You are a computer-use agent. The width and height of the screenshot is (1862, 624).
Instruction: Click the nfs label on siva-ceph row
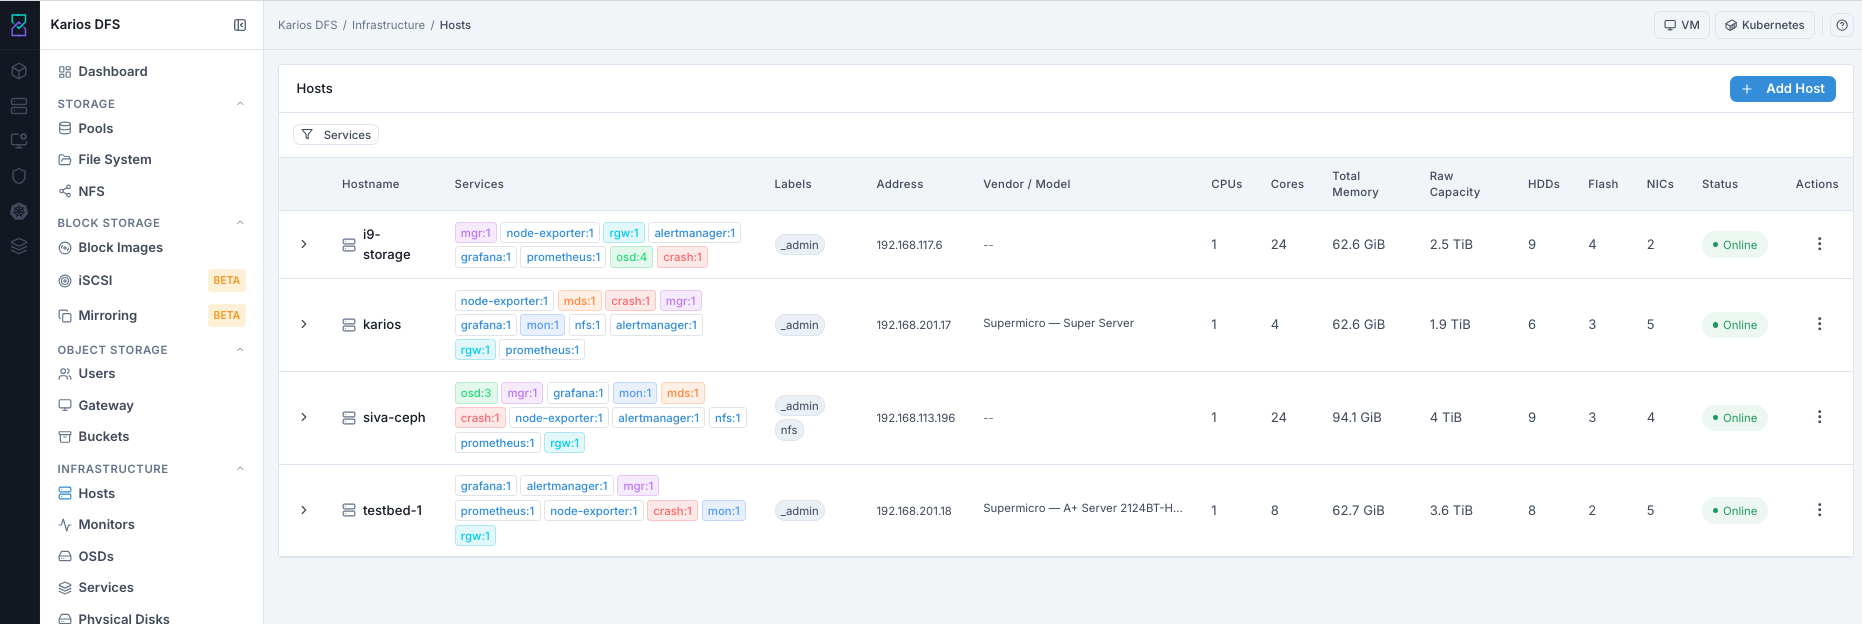point(789,430)
